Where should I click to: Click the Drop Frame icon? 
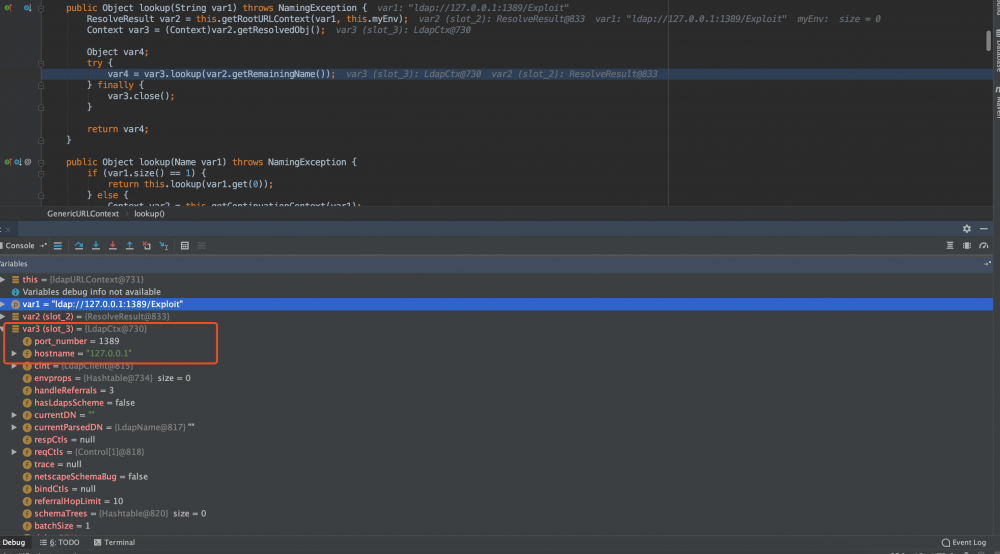coord(147,245)
